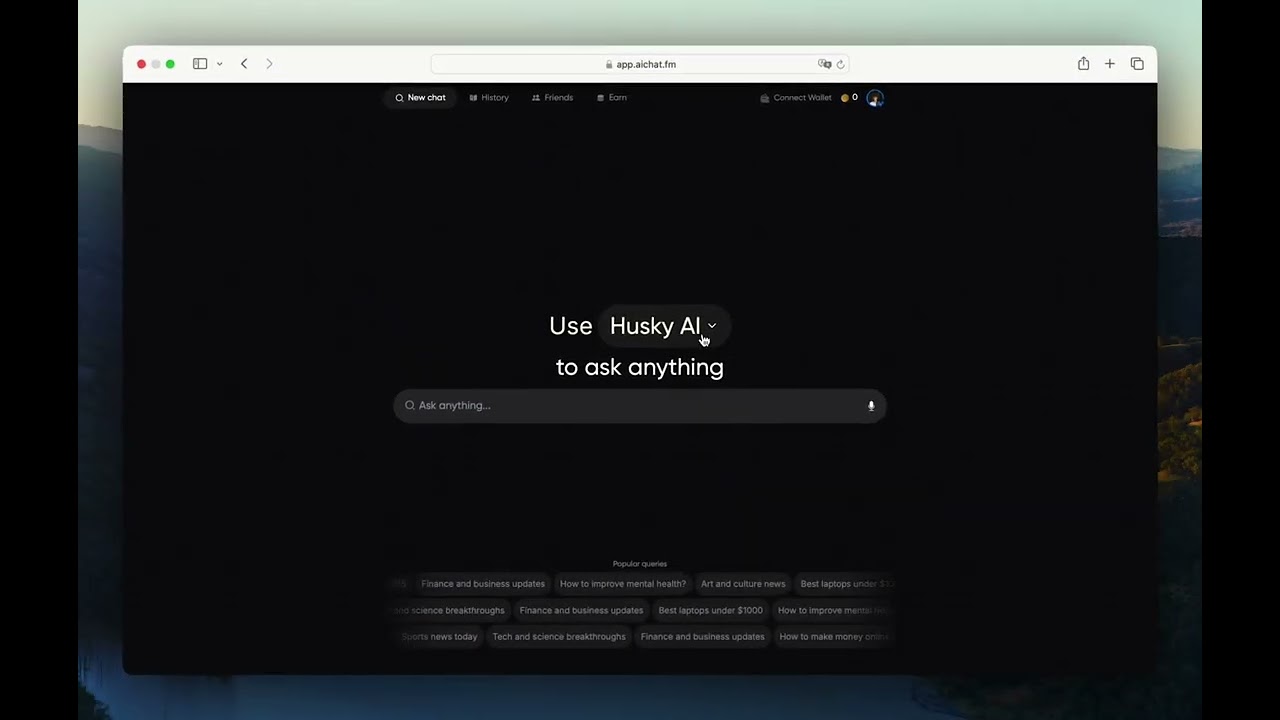This screenshot has height=720, width=1280.
Task: Pick the 'How to make money online' chip
Action: 834,636
